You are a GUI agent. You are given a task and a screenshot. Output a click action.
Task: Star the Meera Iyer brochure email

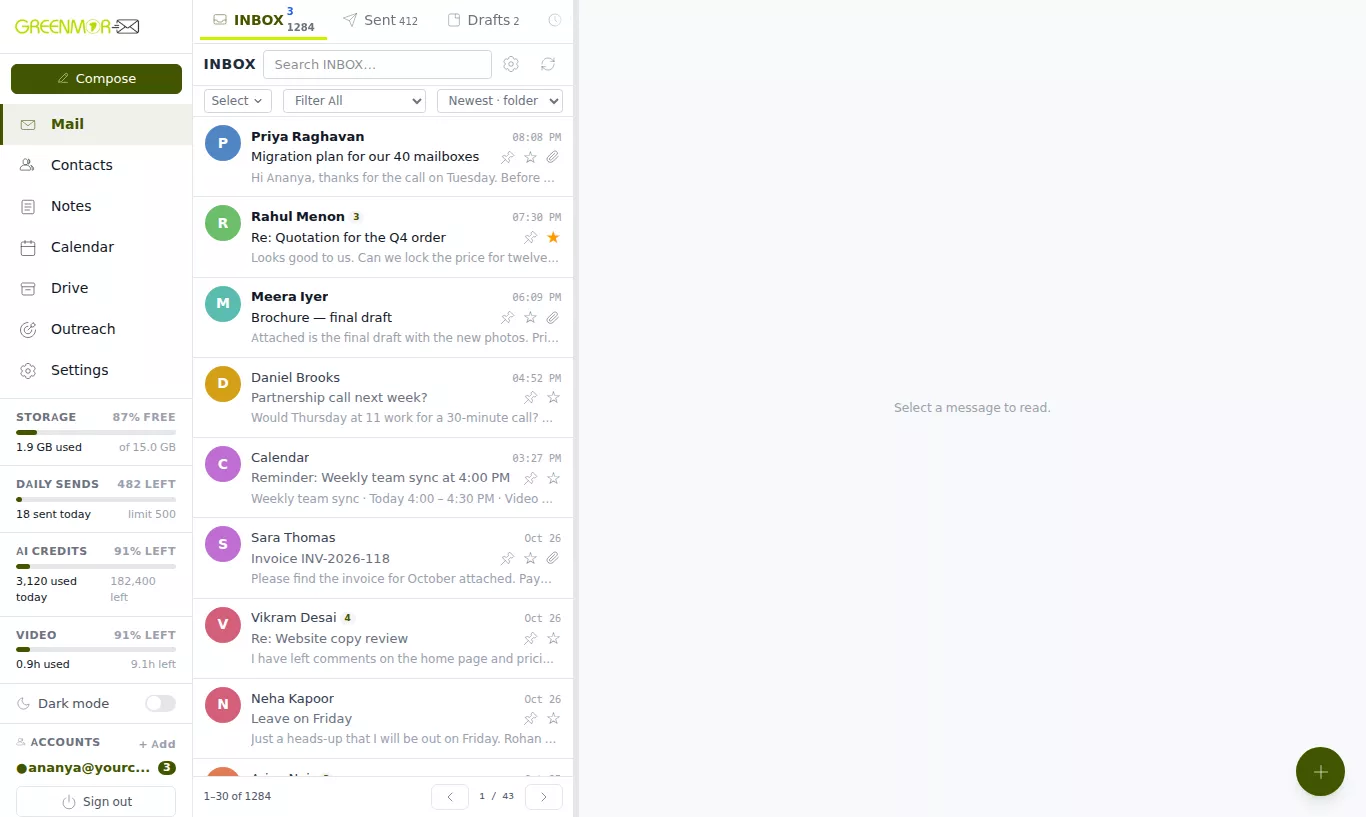pyautogui.click(x=530, y=318)
